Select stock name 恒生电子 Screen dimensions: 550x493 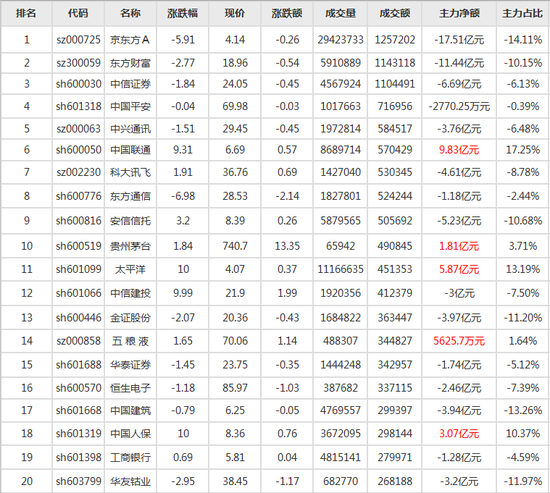[130, 388]
